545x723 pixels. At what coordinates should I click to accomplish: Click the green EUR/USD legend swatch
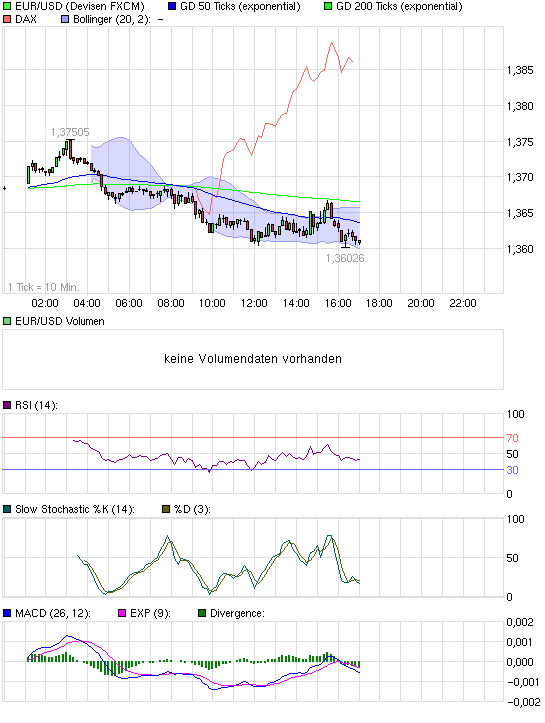[7, 6]
